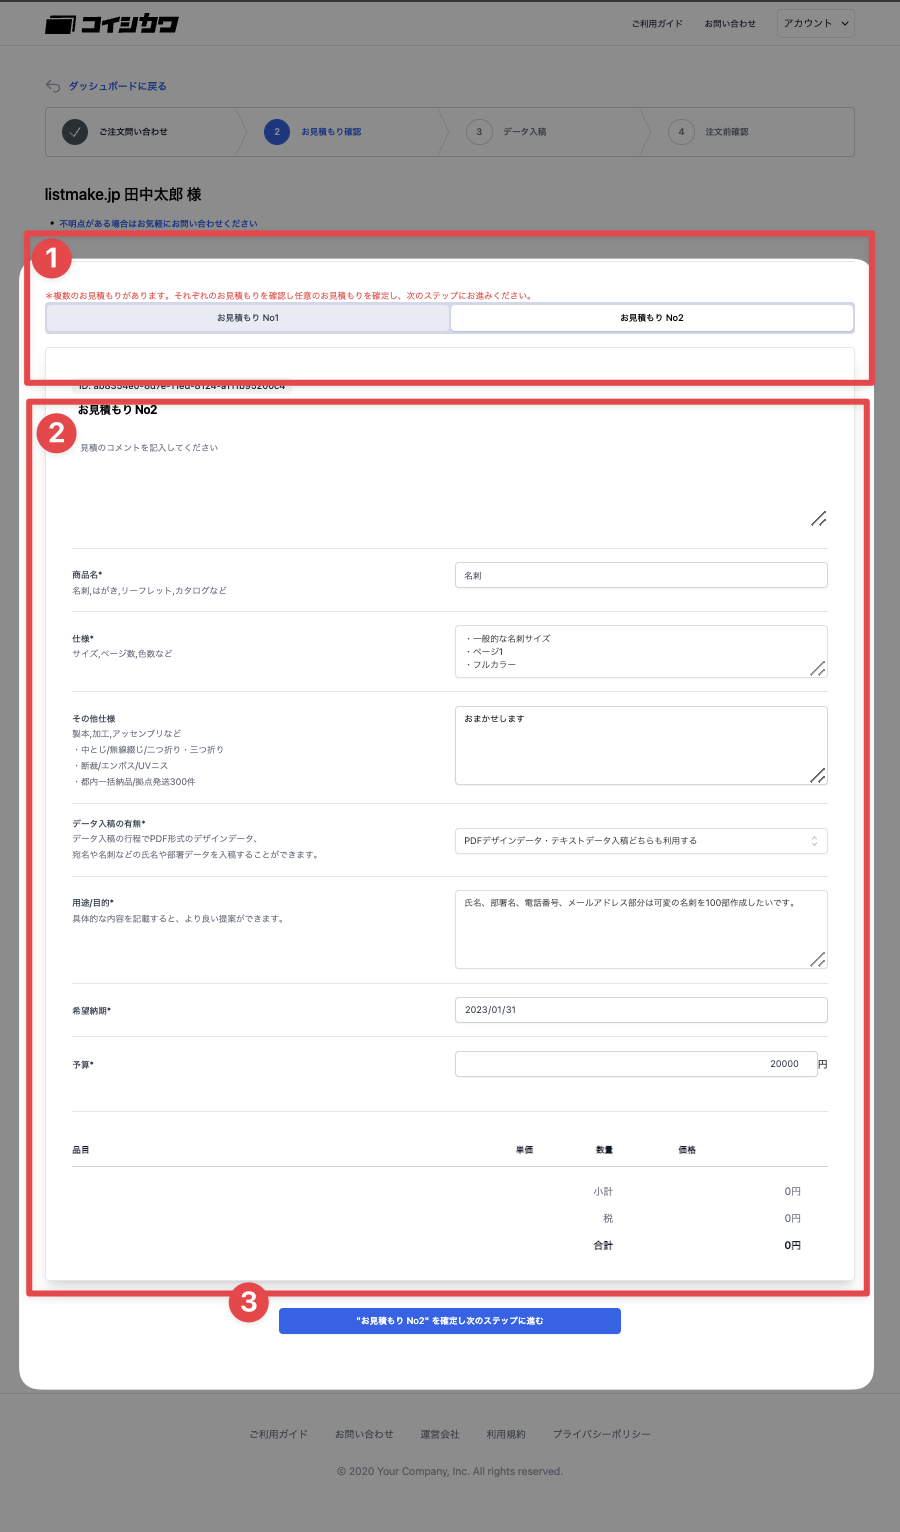Click the 希望納期 date field
900x1532 pixels.
[x=641, y=1010]
